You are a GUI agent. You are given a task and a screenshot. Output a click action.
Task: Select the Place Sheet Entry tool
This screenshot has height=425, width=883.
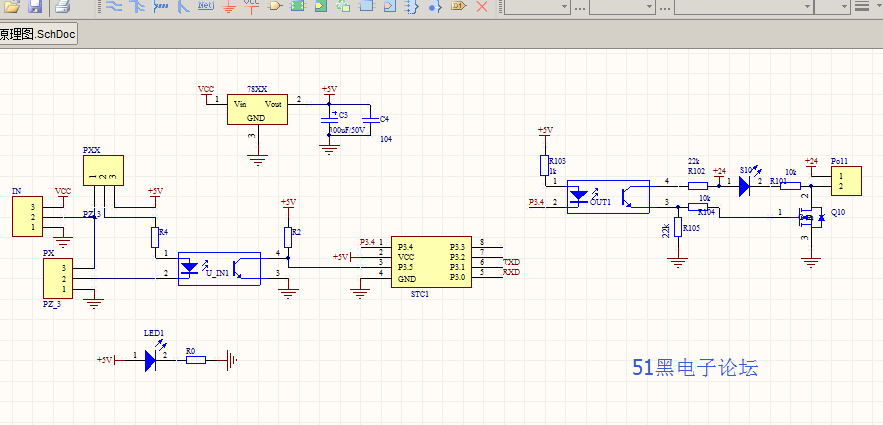[320, 6]
